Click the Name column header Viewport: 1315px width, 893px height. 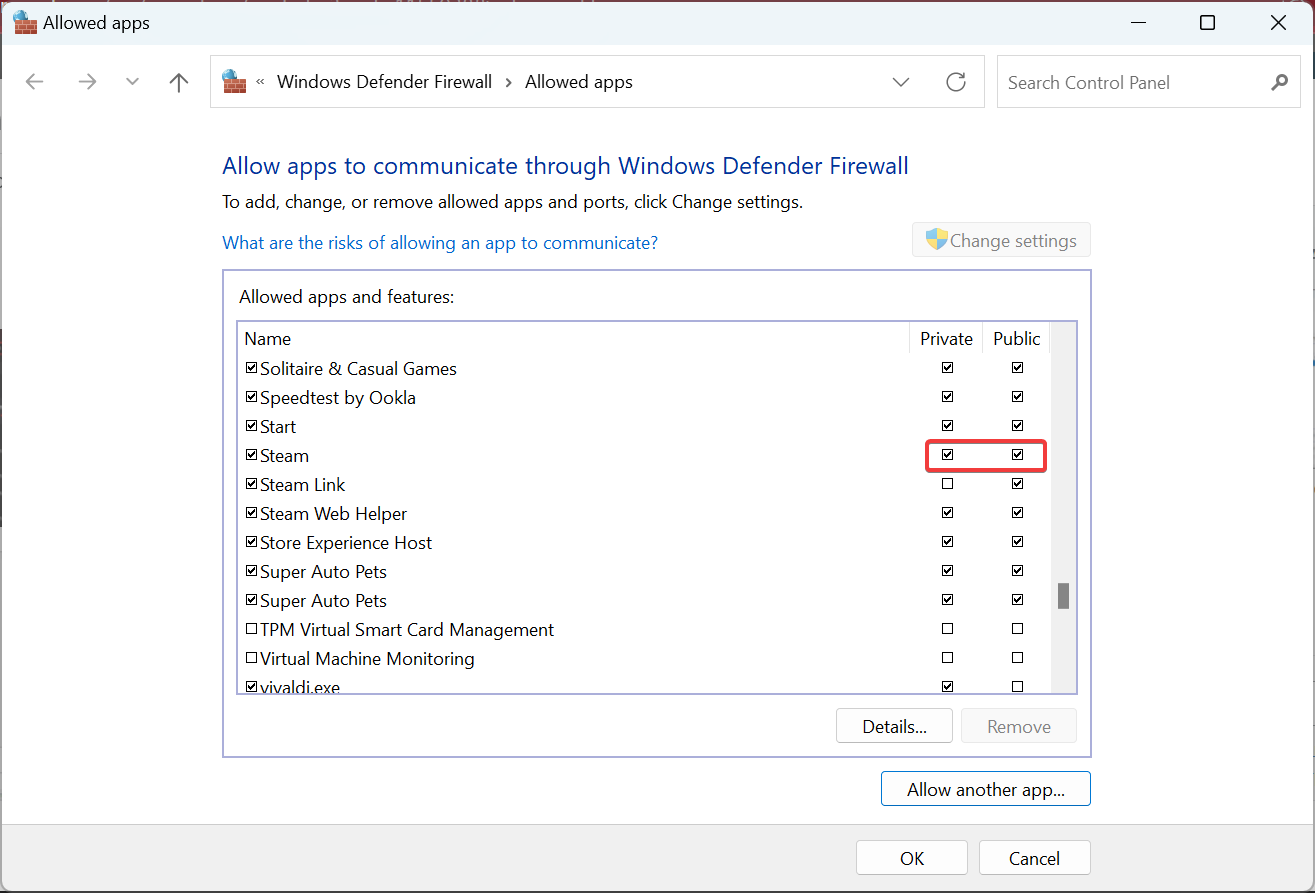coord(268,339)
